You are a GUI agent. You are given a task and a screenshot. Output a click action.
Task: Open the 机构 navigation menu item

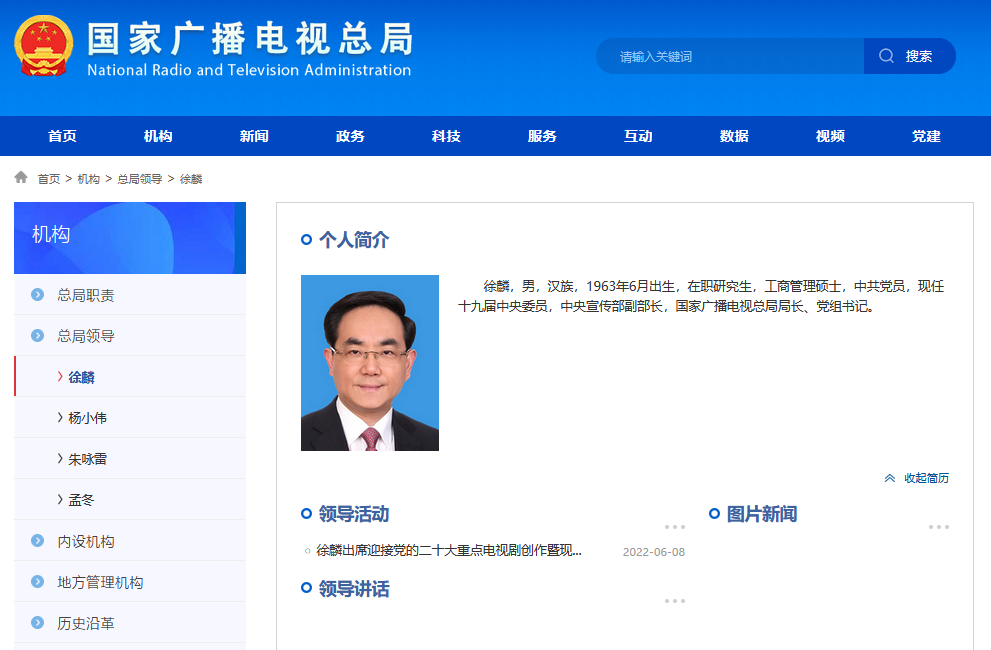pos(158,136)
